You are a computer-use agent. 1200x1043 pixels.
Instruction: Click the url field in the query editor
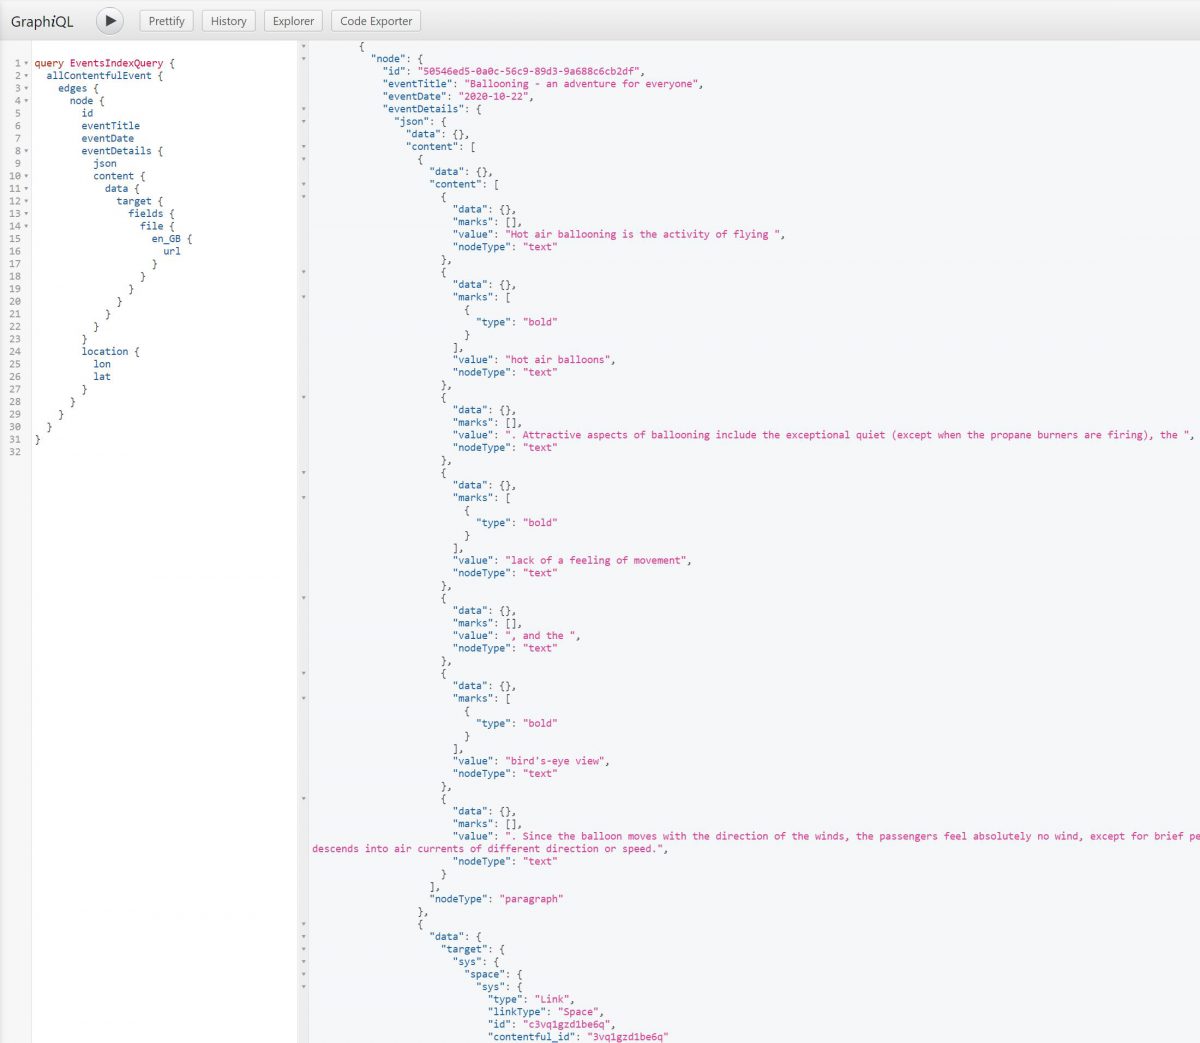[172, 251]
